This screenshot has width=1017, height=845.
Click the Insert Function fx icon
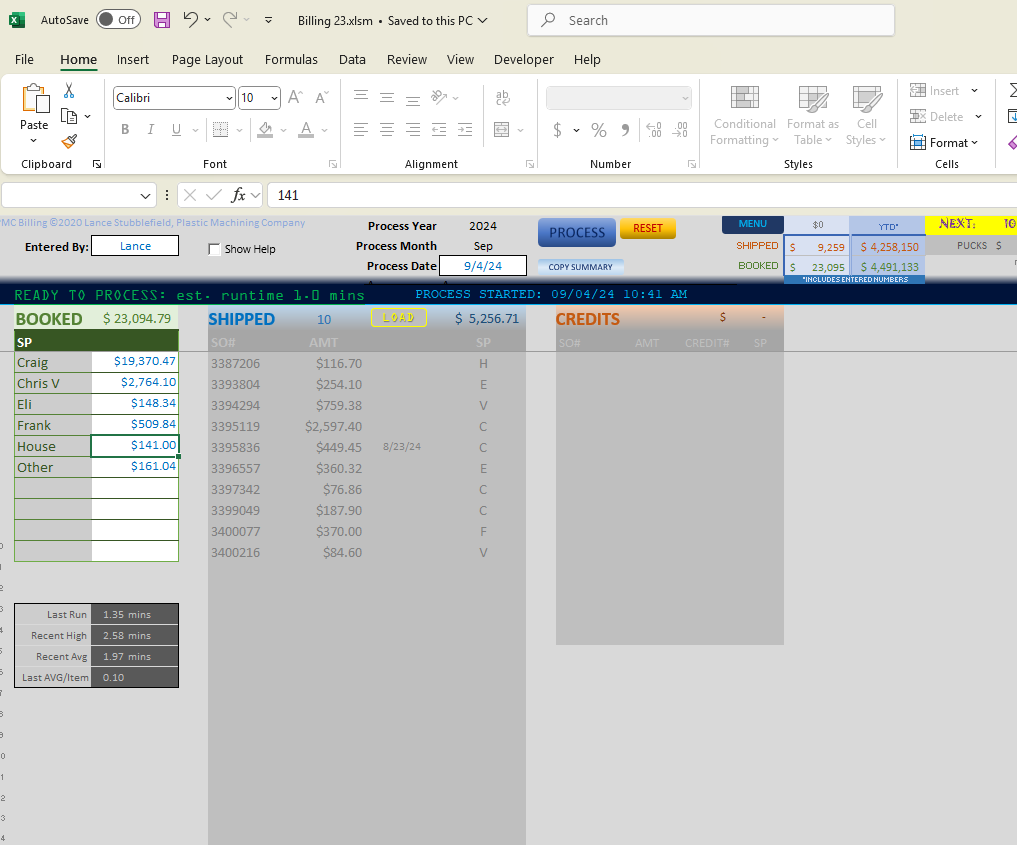pyautogui.click(x=239, y=195)
